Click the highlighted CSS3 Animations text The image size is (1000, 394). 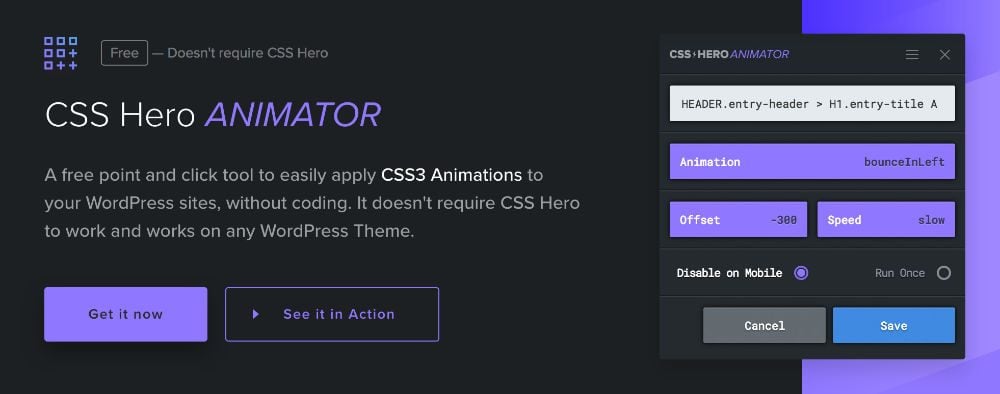click(452, 175)
